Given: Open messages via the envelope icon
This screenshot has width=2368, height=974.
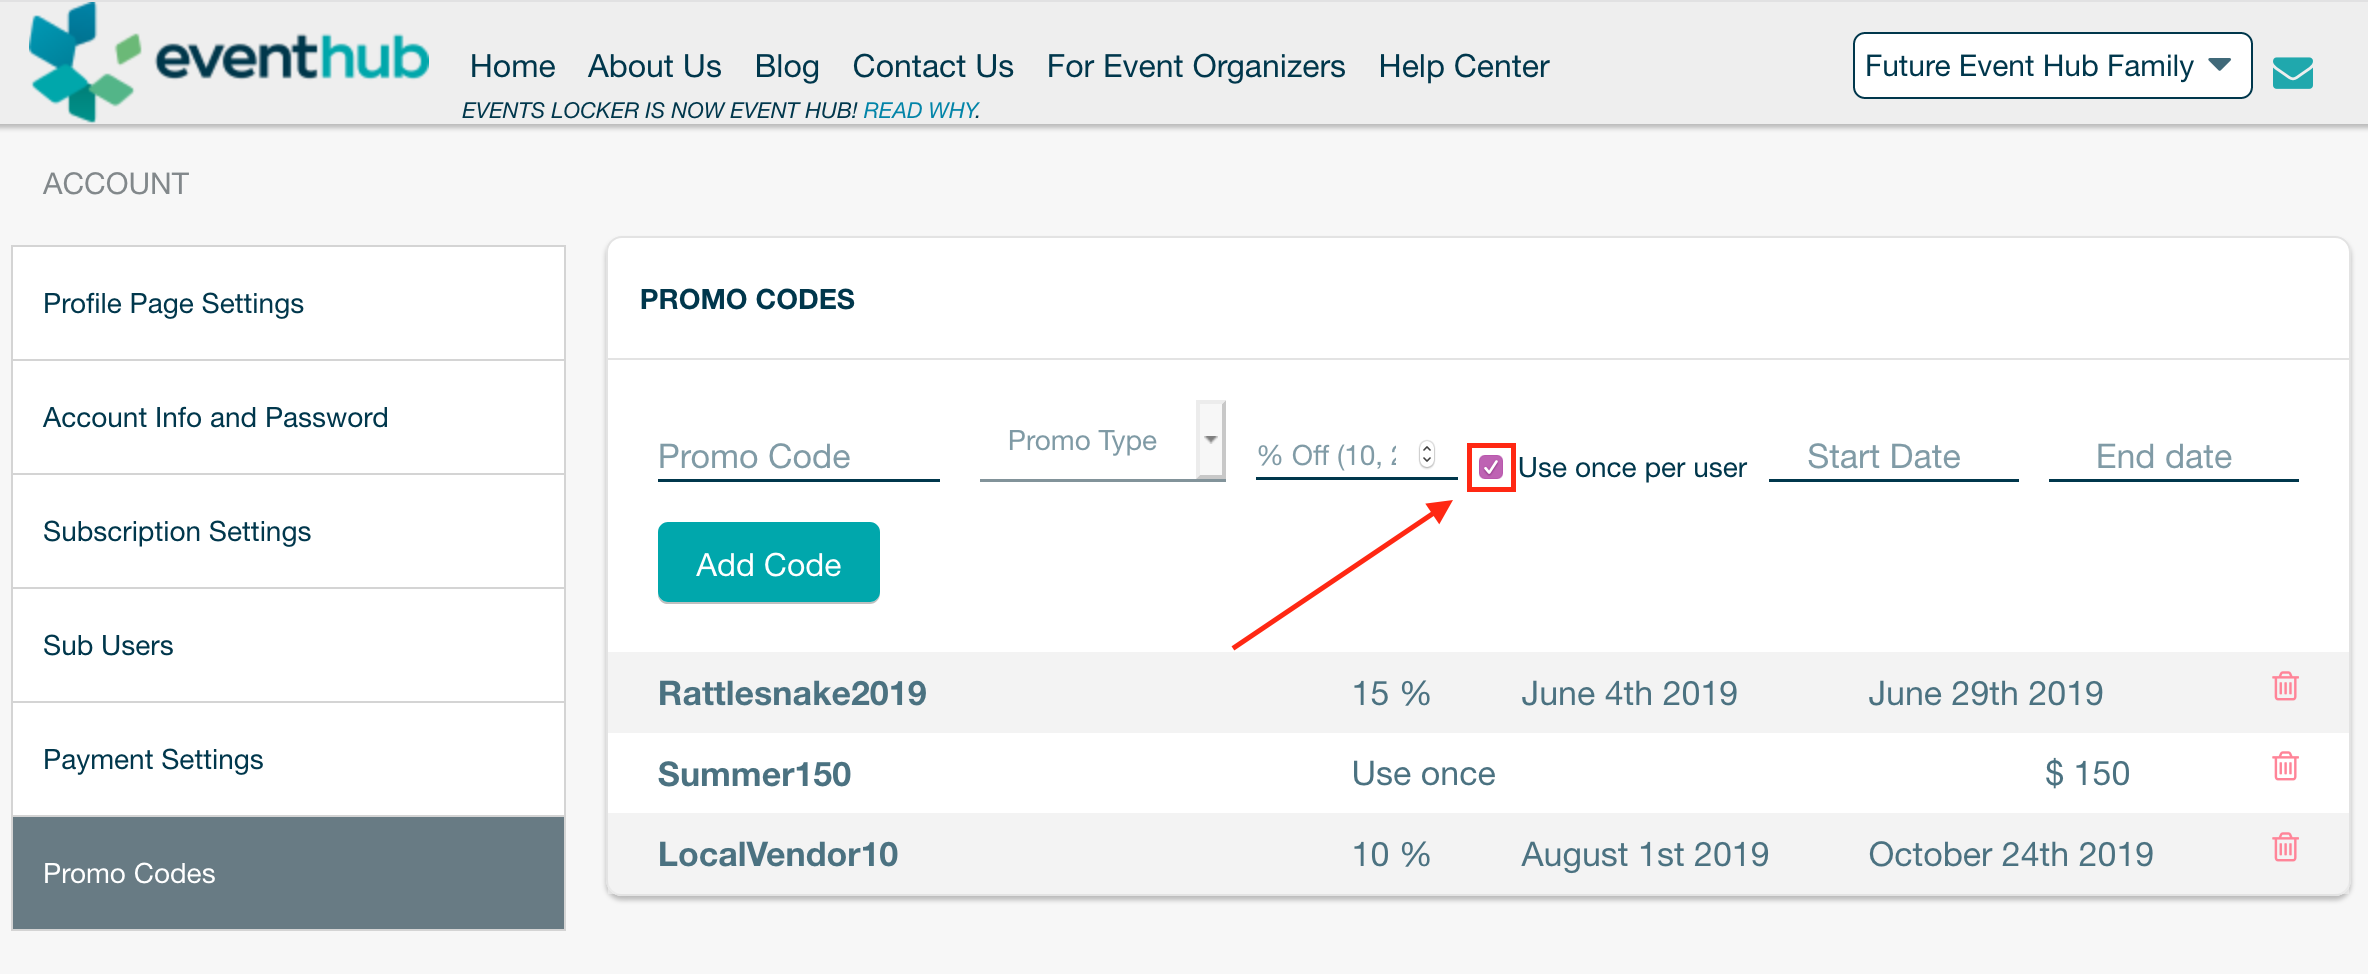Looking at the screenshot, I should click(2292, 72).
